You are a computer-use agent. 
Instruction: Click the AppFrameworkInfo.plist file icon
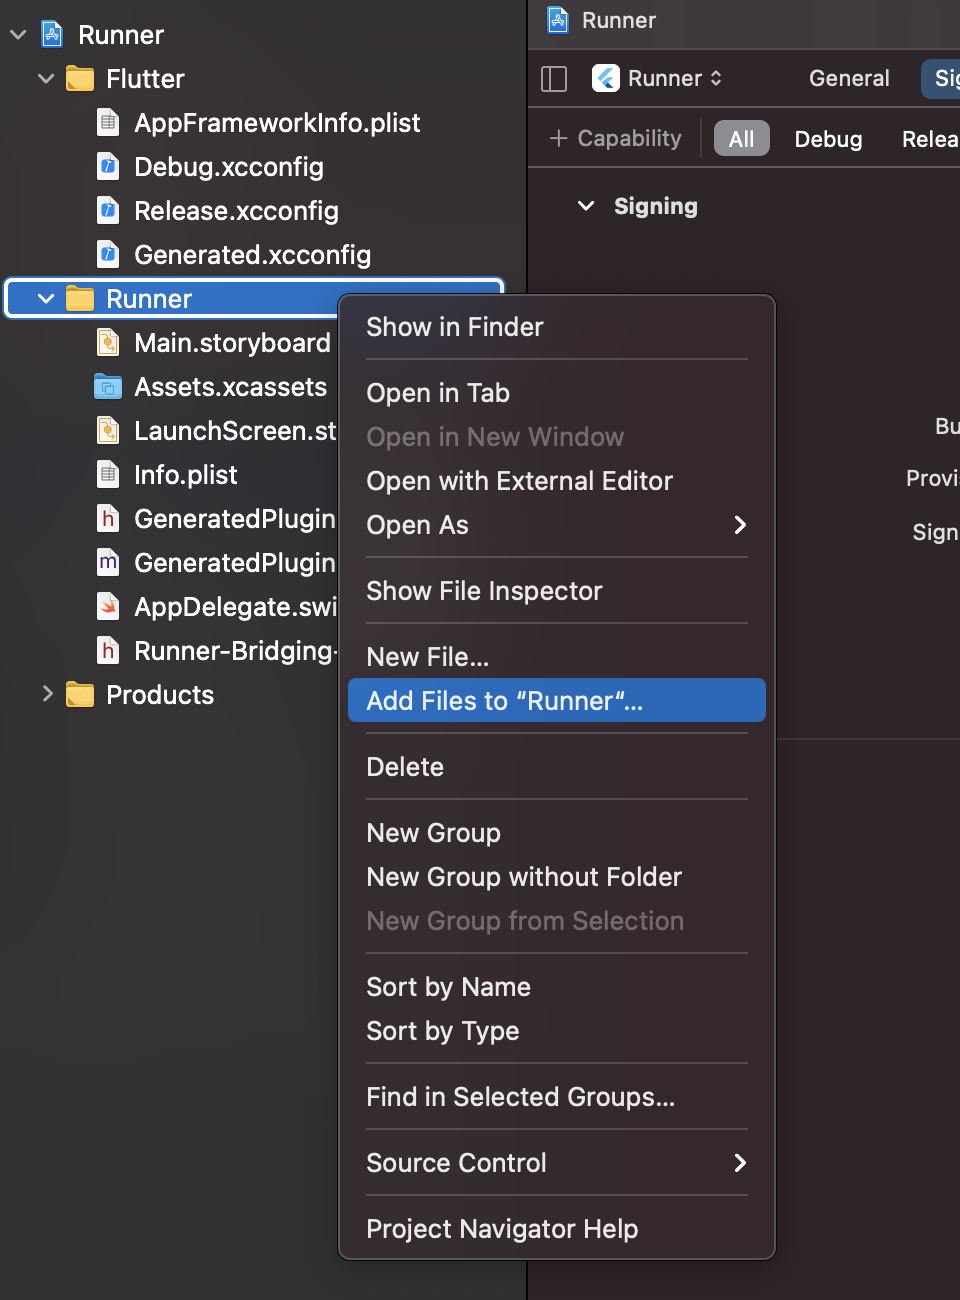coord(108,122)
